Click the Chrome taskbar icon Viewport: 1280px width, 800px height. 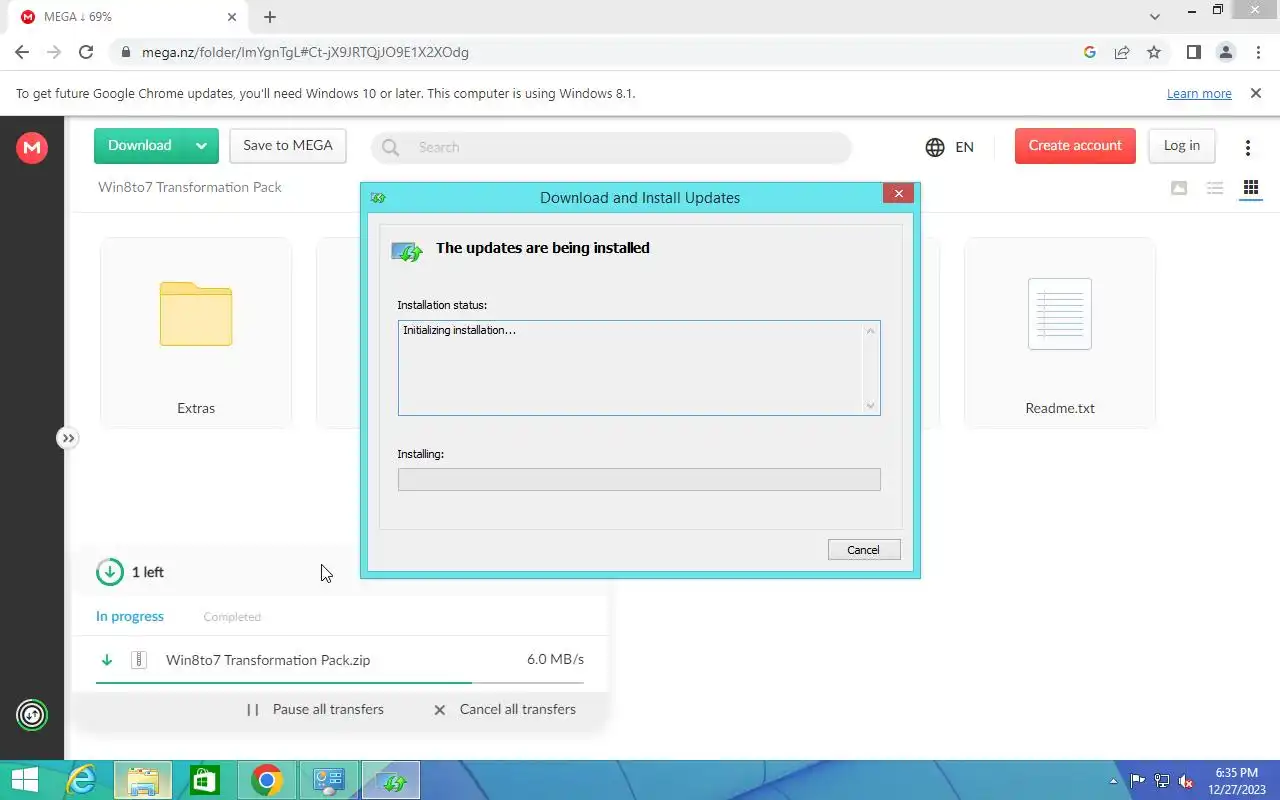coord(267,780)
